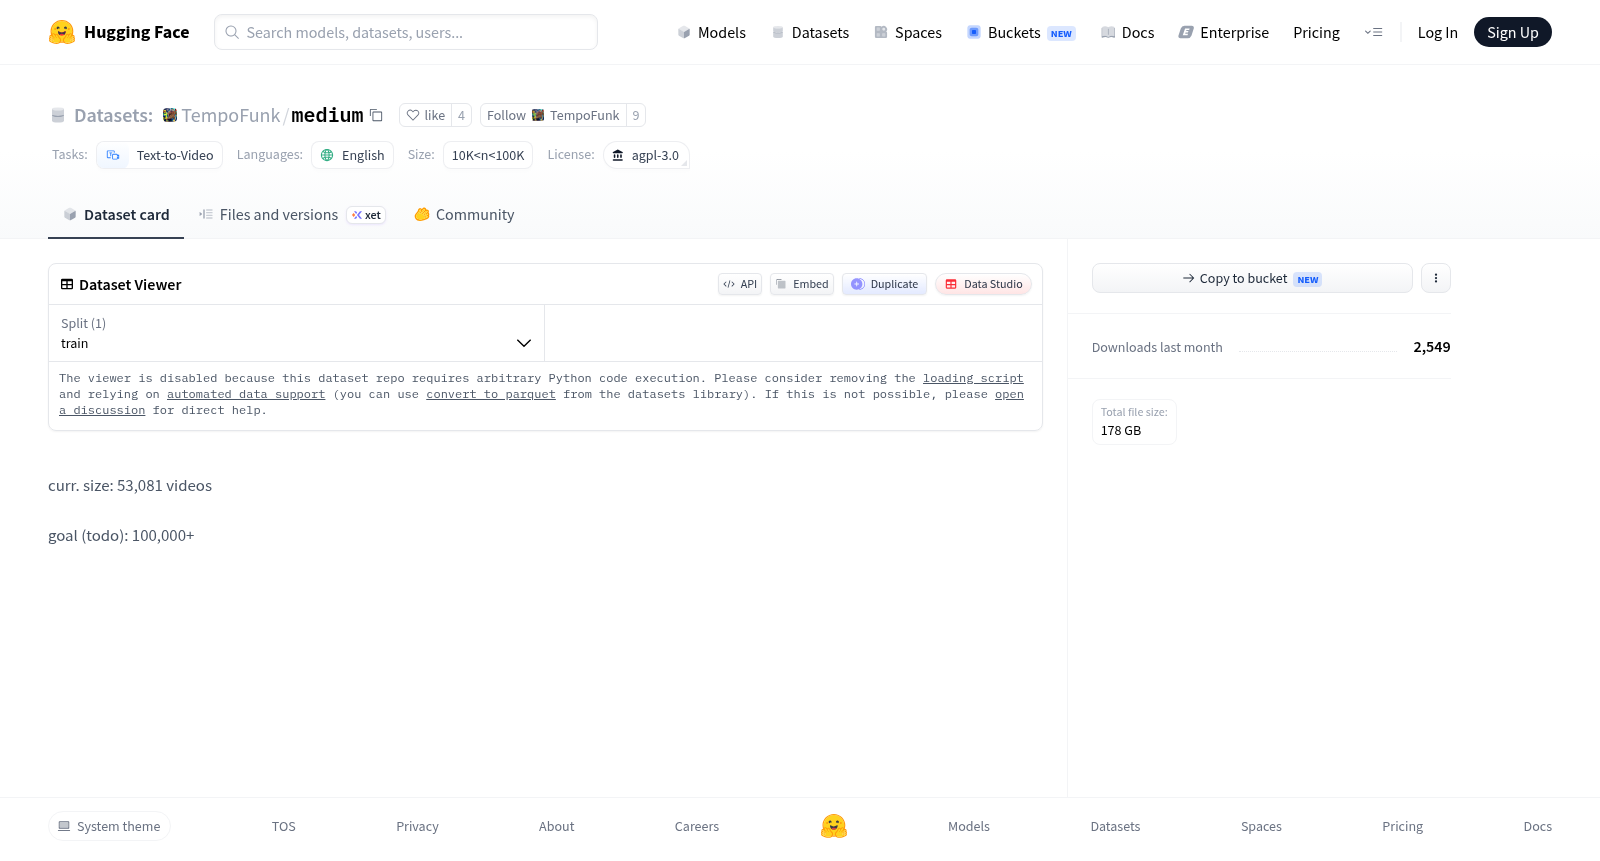Screen dimensions: 1600x861
Task: Click the Dataset Viewer heading
Action: (130, 285)
